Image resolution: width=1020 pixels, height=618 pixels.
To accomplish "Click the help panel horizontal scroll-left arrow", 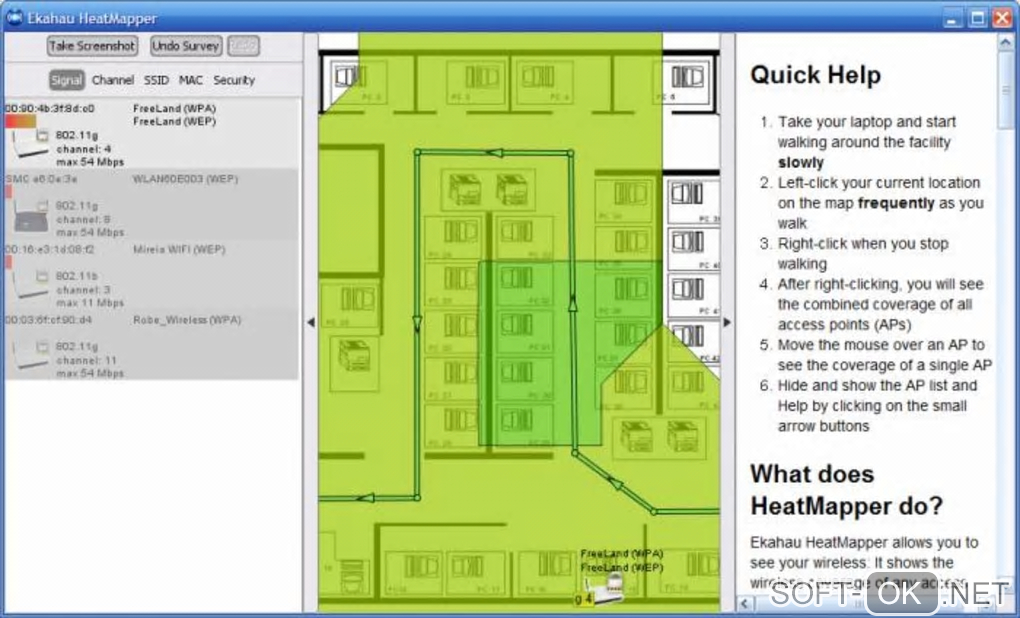I will click(x=745, y=603).
